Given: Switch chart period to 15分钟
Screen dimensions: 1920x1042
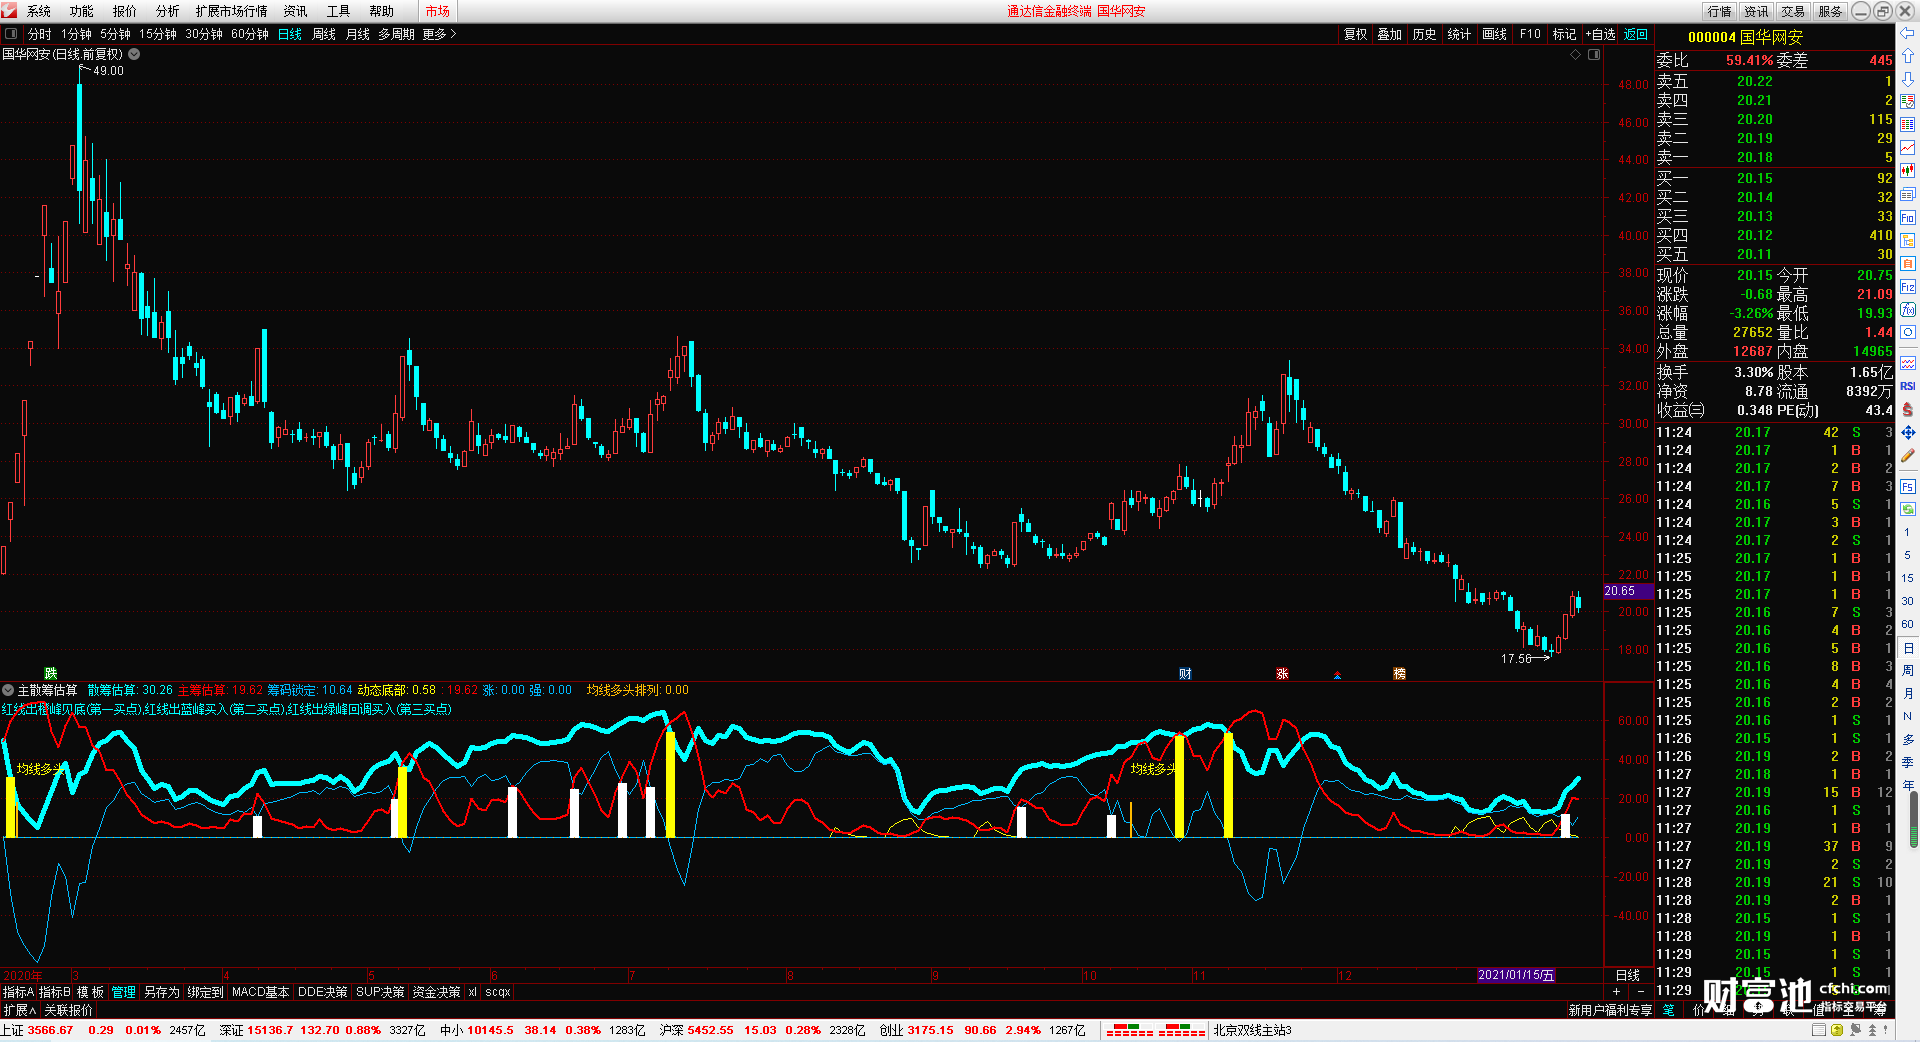Looking at the screenshot, I should point(158,34).
